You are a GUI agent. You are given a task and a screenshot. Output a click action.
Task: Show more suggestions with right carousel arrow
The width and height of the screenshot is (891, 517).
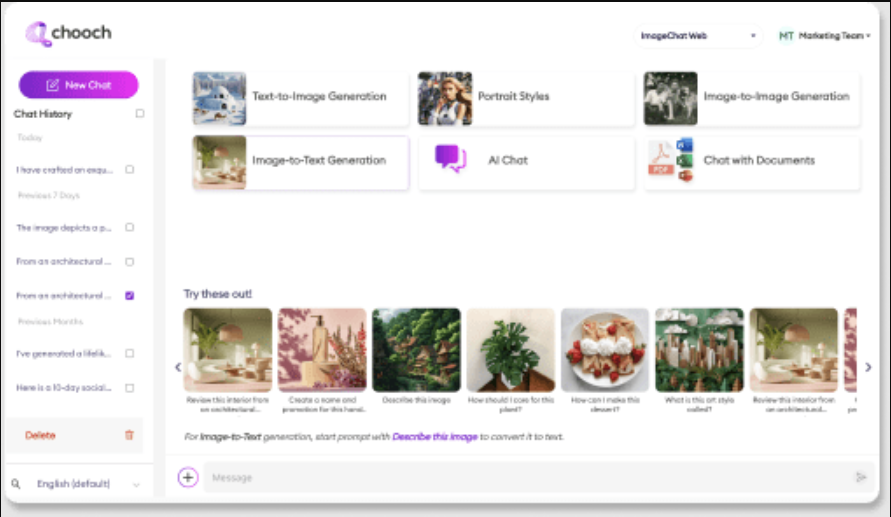(868, 368)
